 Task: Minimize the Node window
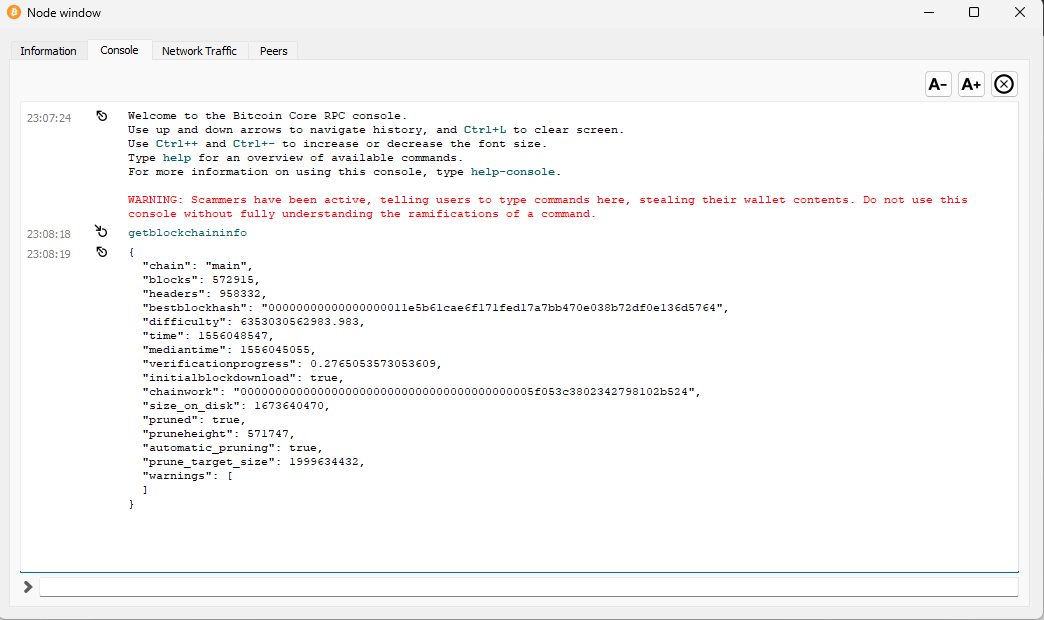coord(929,13)
